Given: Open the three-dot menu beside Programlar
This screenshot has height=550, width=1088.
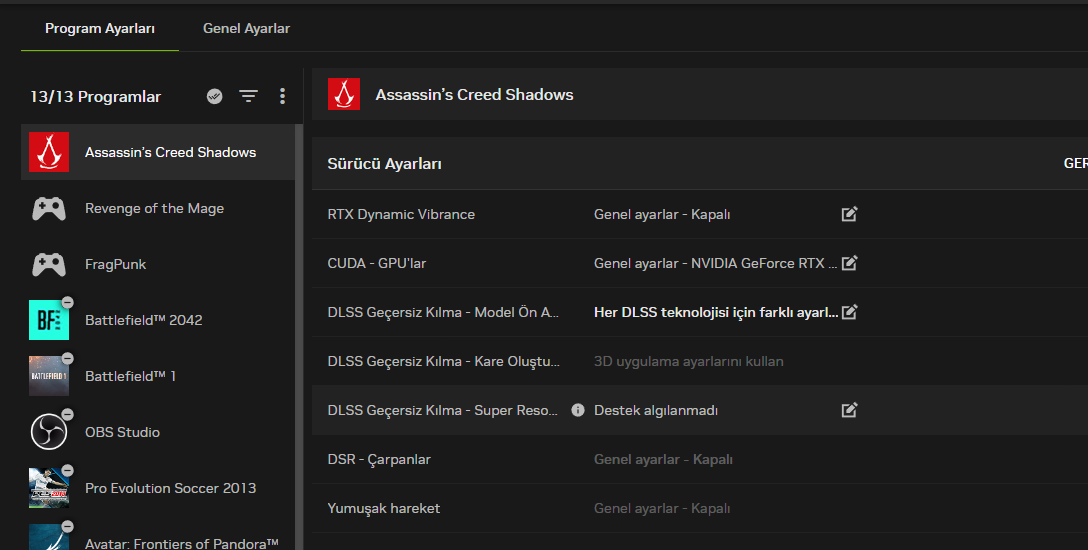Looking at the screenshot, I should [x=282, y=96].
